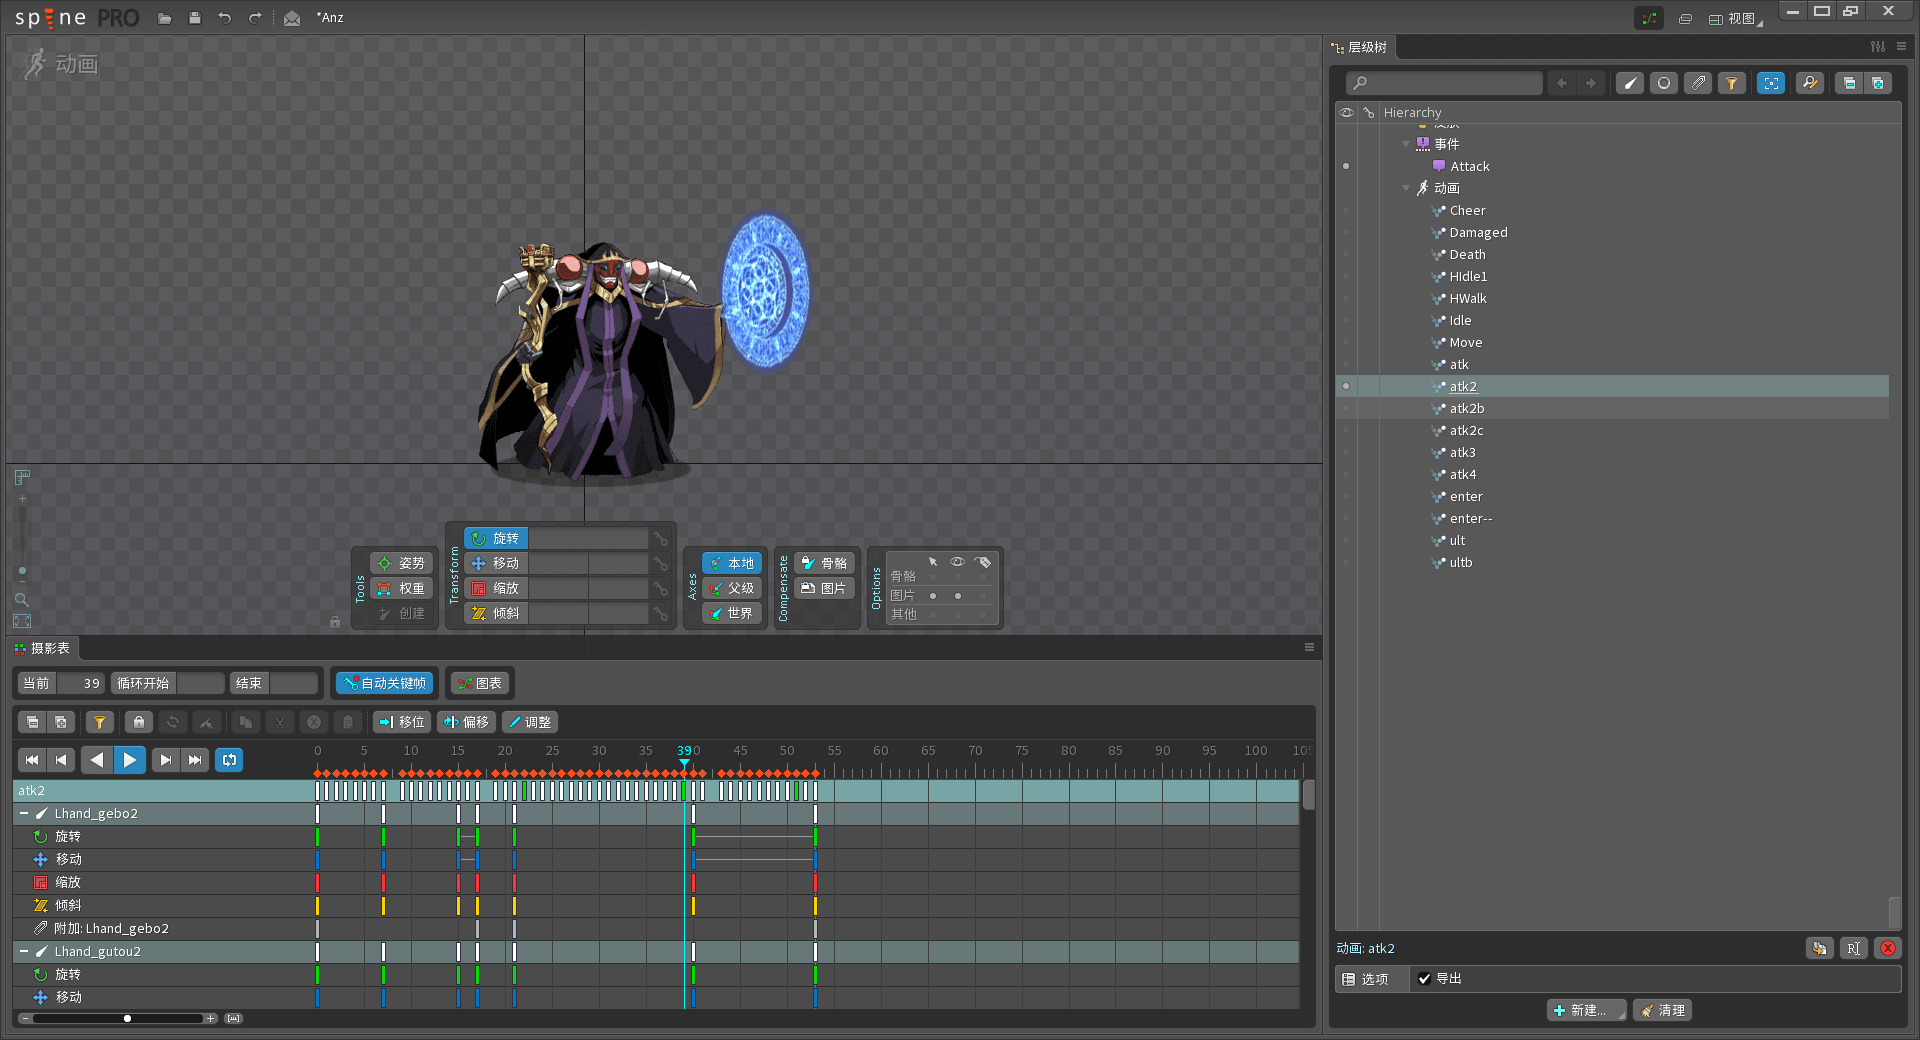Click the Offset (偏移) button
Screen dimensions: 1920x1040
tap(467, 722)
